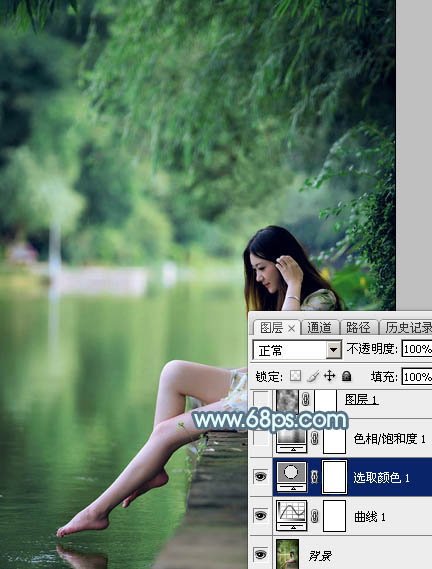The image size is (432, 569).
Task: Click the link icon of 色相/饱和度 1 layer
Action: point(315,439)
